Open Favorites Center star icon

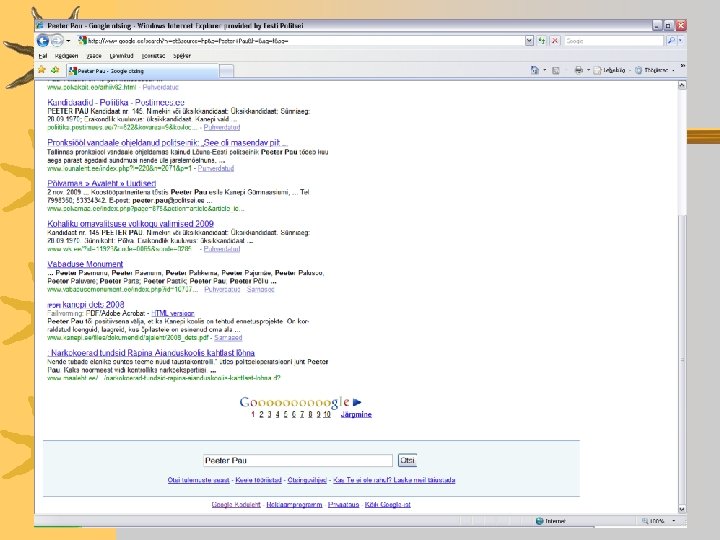point(42,70)
